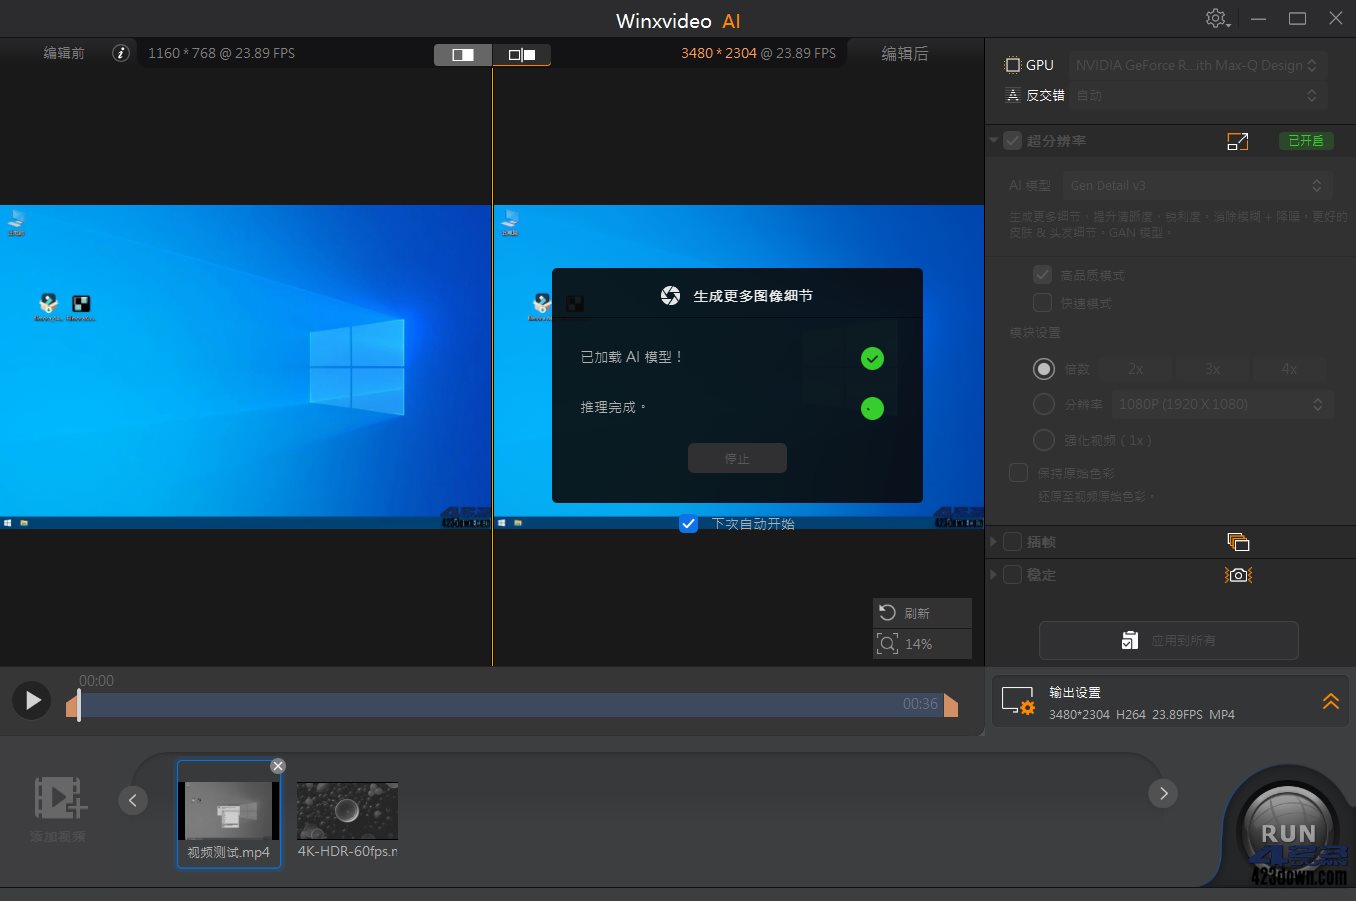Click the dialog aperture logo icon
The image size is (1356, 901).
click(670, 296)
